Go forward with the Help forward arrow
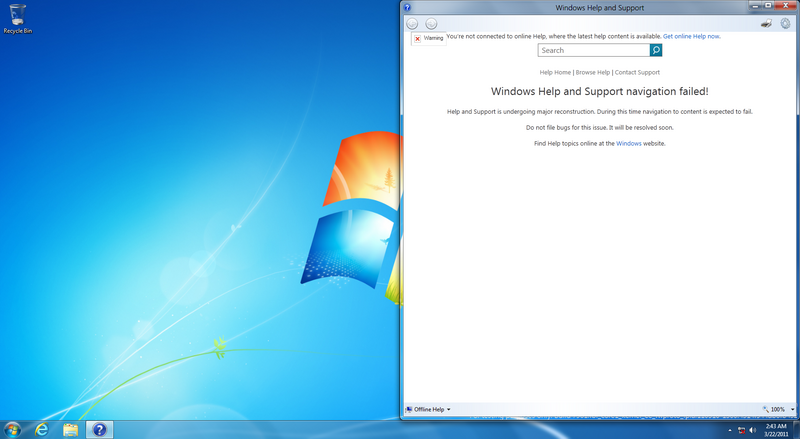 431,23
